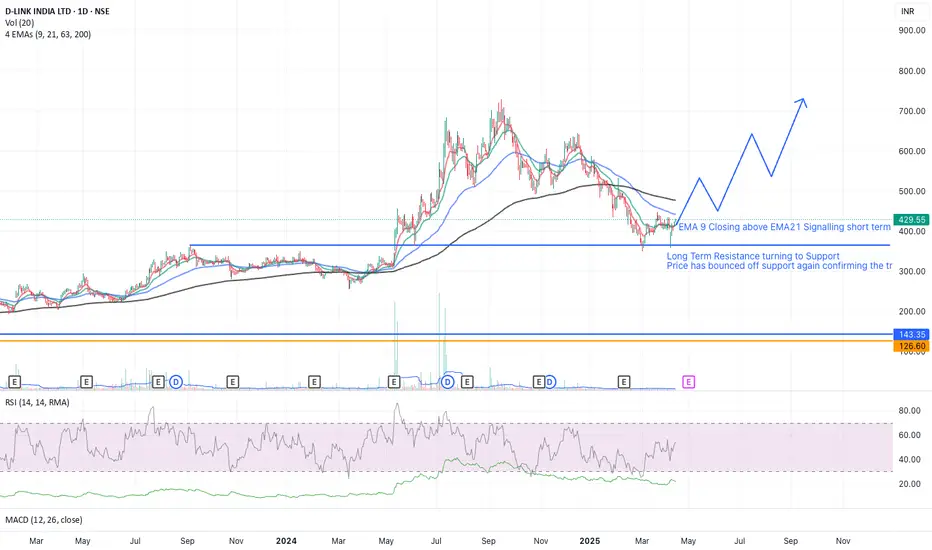The width and height of the screenshot is (932, 550).
Task: Open the dividend D marker at July 2024
Action: pos(448,382)
